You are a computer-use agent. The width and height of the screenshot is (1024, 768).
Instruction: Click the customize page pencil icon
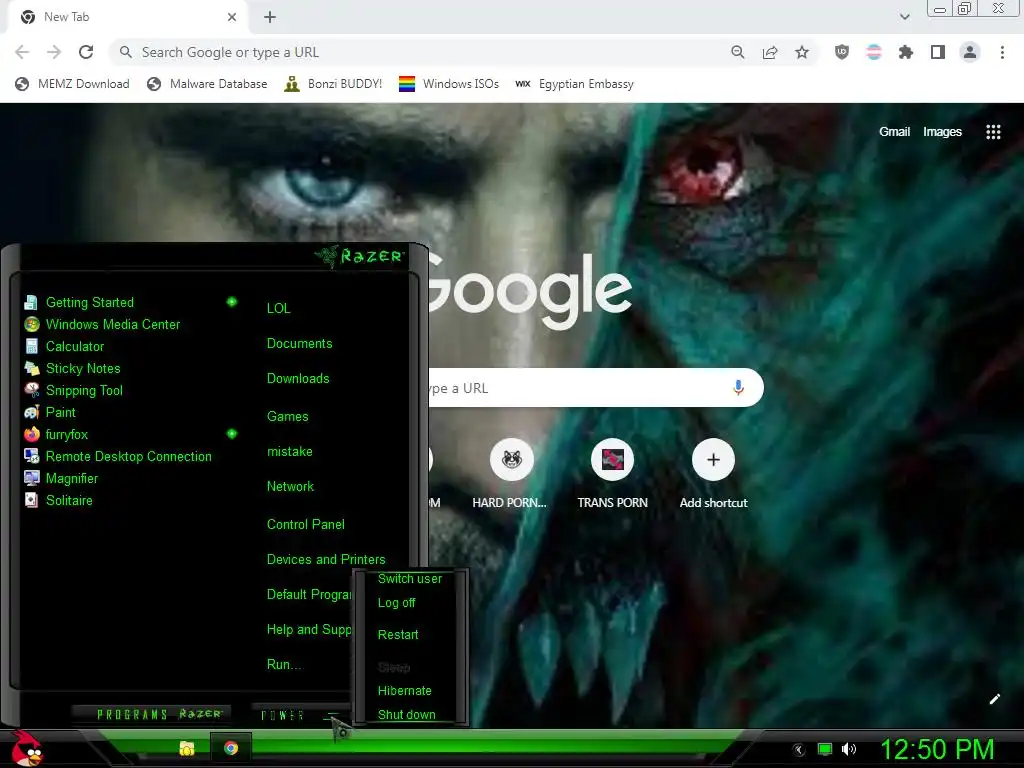[995, 699]
